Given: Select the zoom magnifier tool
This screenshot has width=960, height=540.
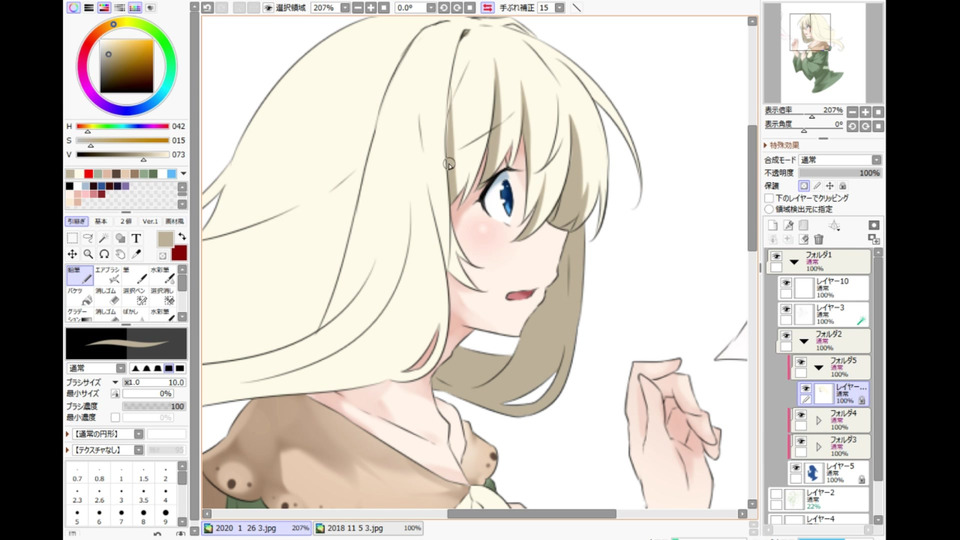Looking at the screenshot, I should click(x=88, y=254).
